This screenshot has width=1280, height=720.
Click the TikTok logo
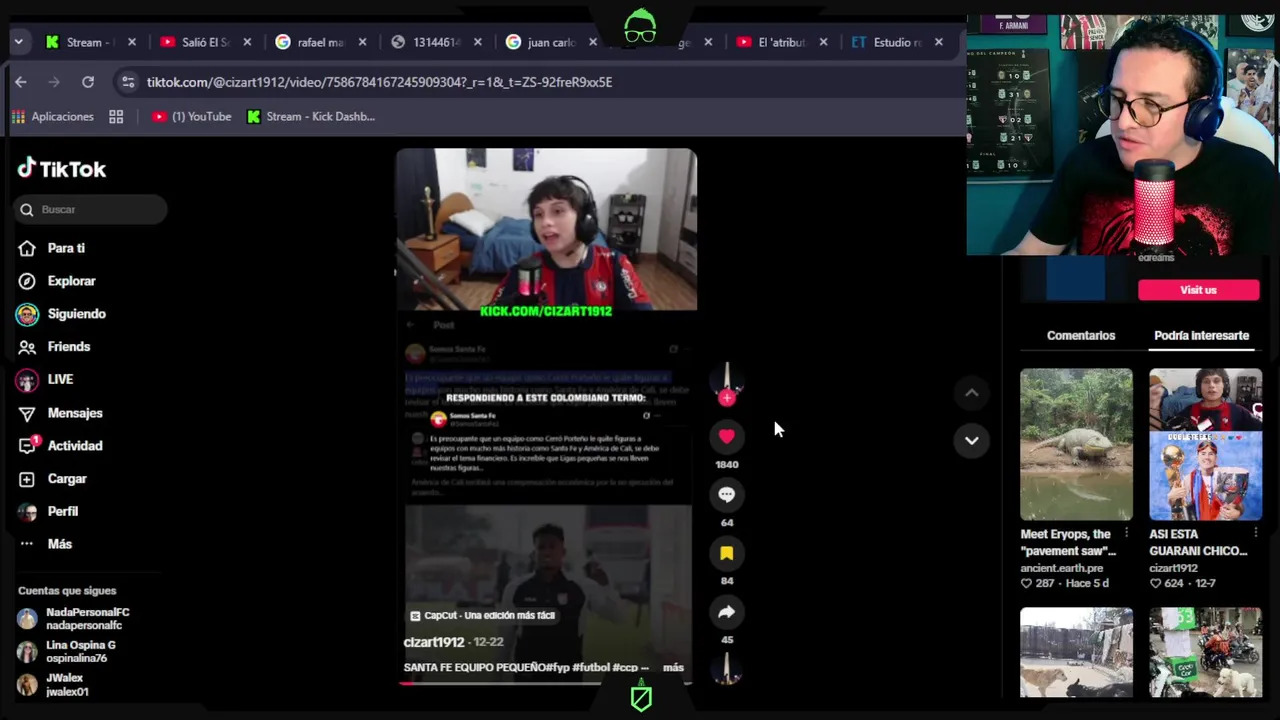click(62, 169)
